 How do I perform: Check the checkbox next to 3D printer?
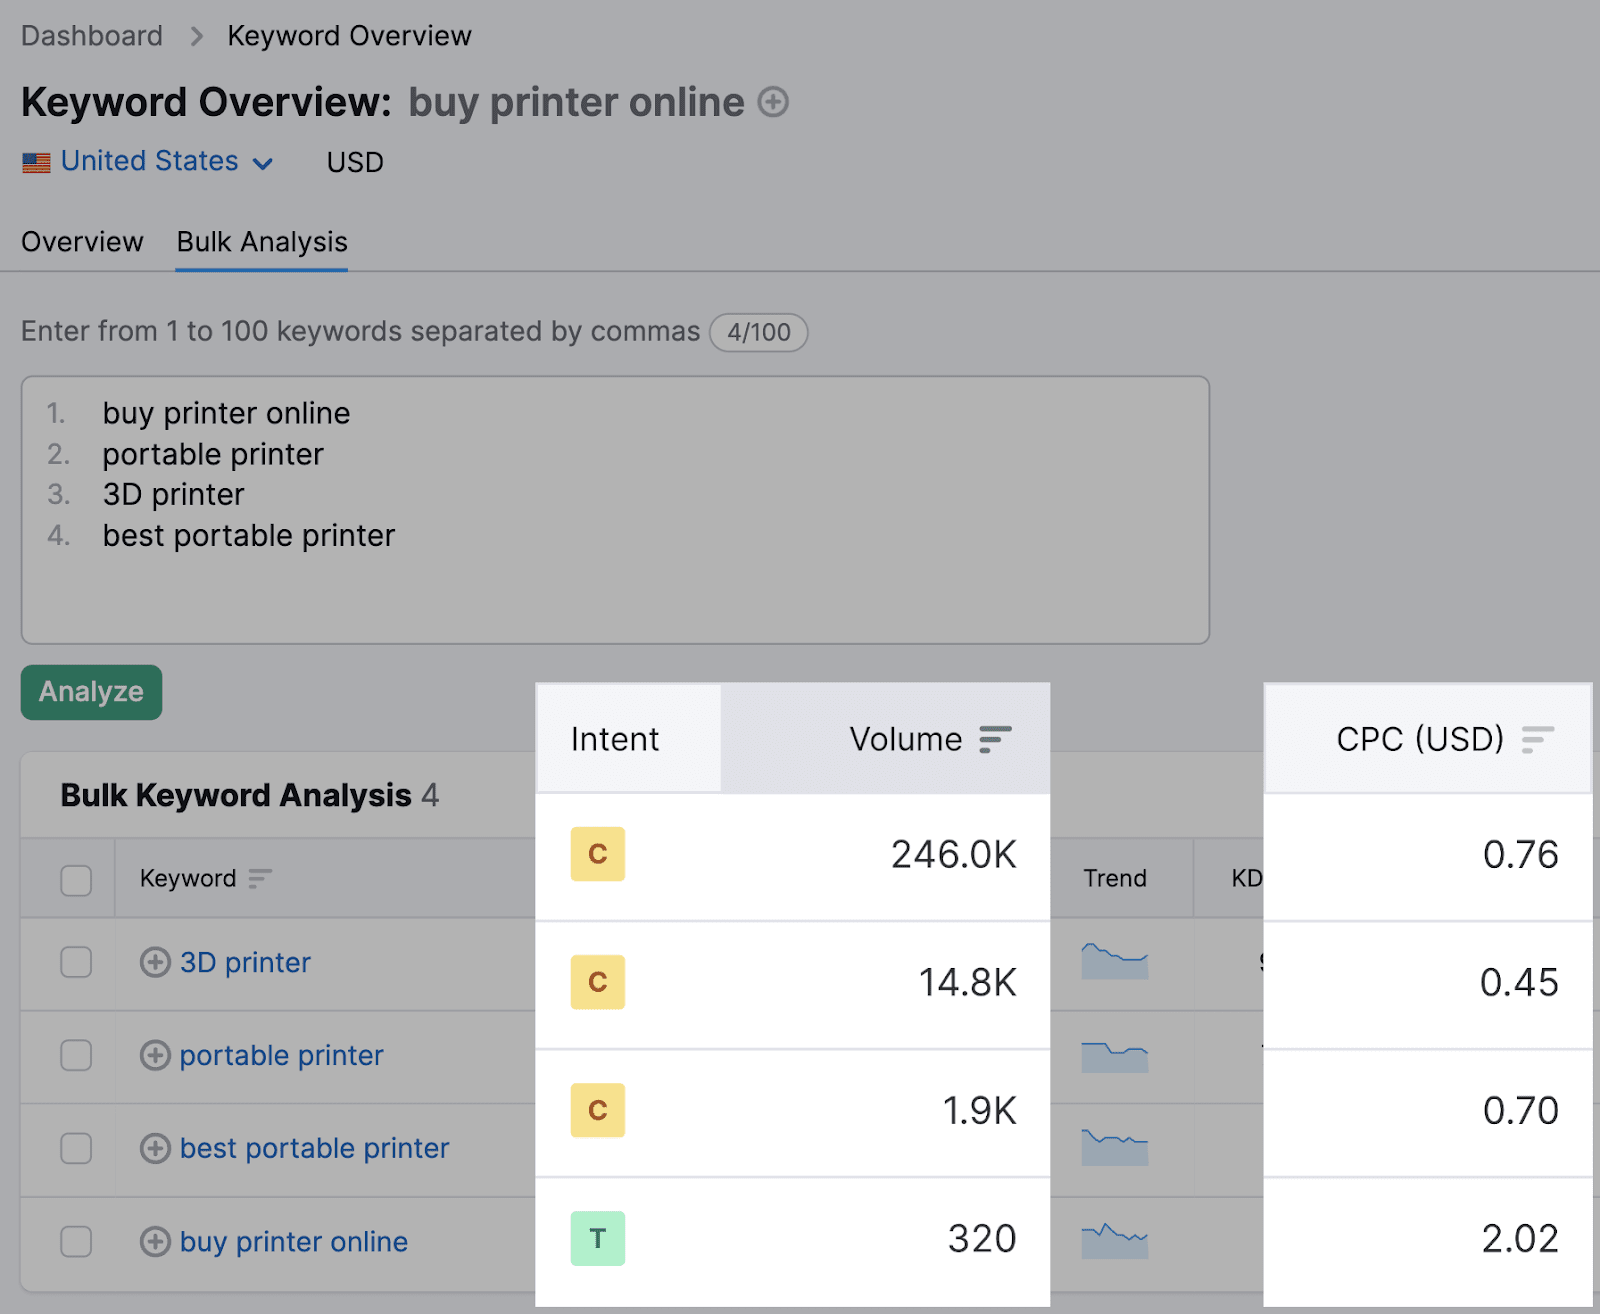(76, 962)
